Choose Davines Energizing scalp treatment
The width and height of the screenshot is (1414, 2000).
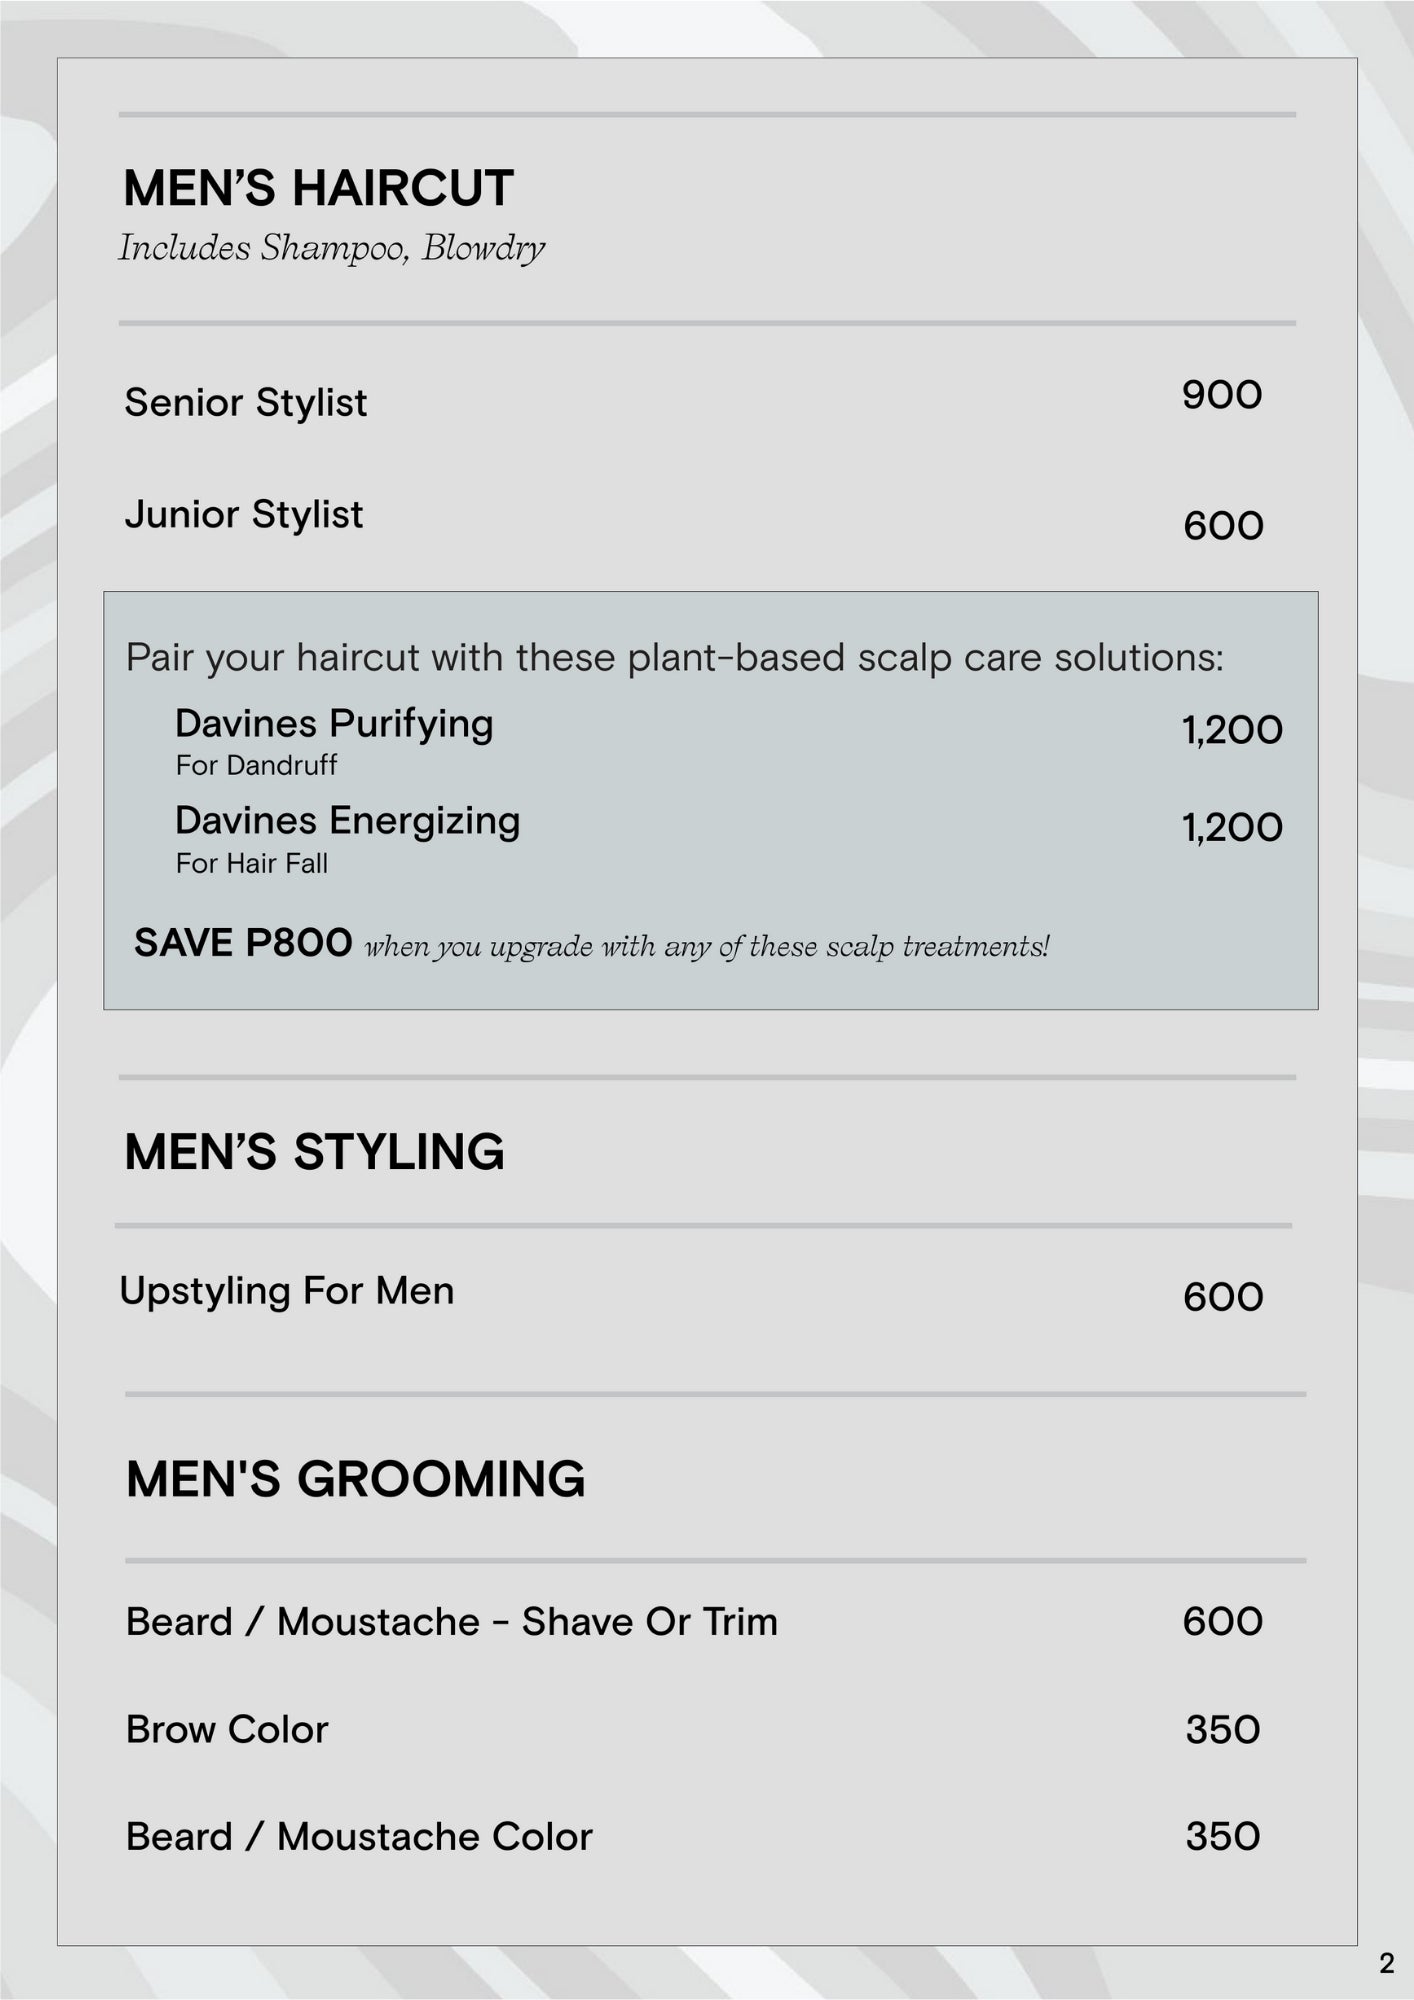[347, 821]
